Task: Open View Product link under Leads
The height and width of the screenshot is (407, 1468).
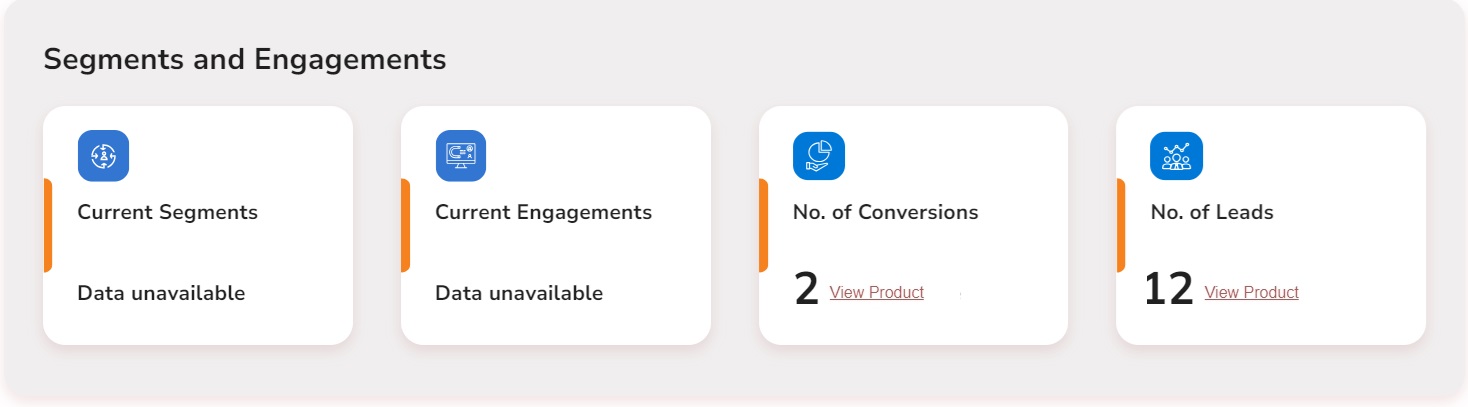Action: [x=1251, y=292]
